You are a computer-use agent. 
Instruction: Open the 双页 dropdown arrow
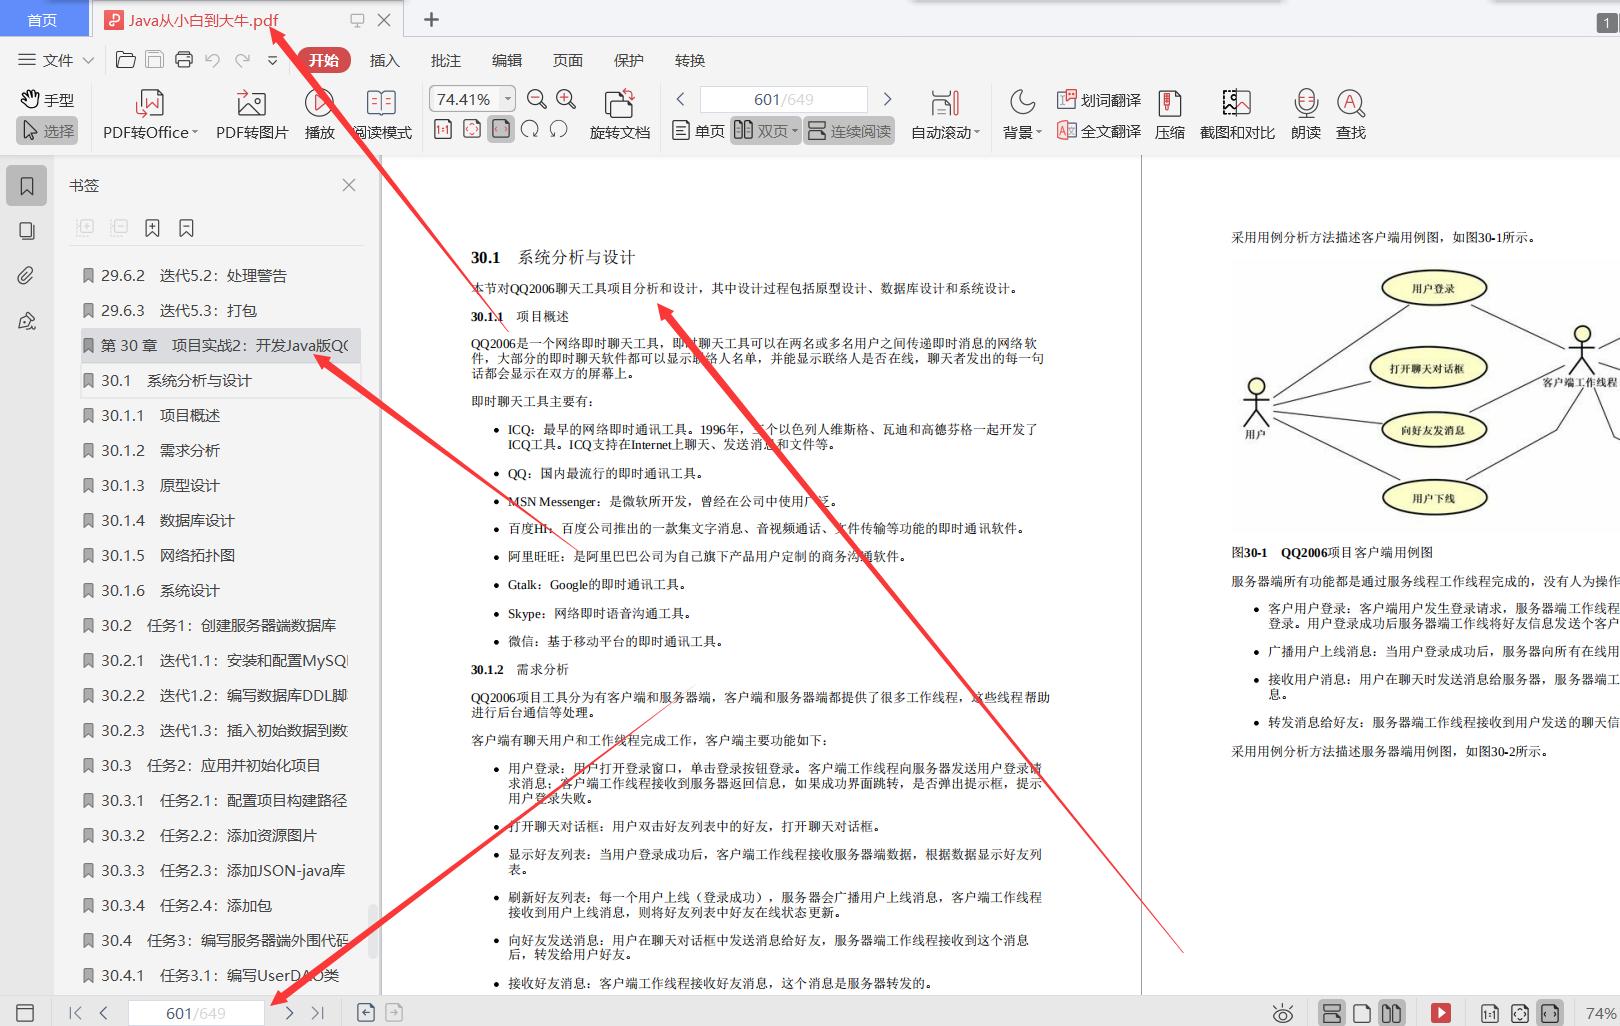tap(795, 131)
